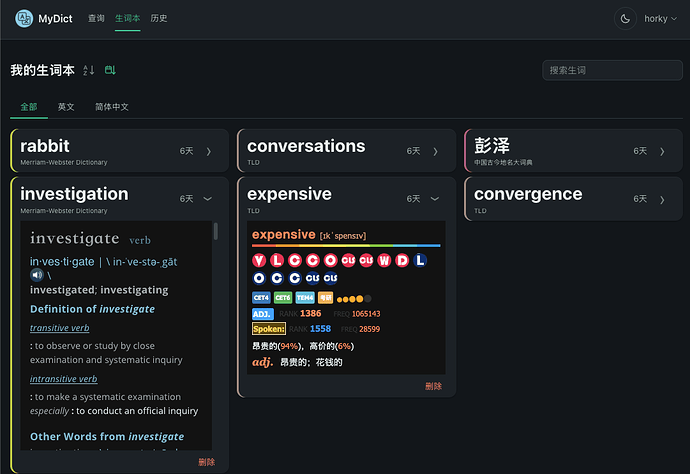Open the 彭泽 word title

click(492, 145)
